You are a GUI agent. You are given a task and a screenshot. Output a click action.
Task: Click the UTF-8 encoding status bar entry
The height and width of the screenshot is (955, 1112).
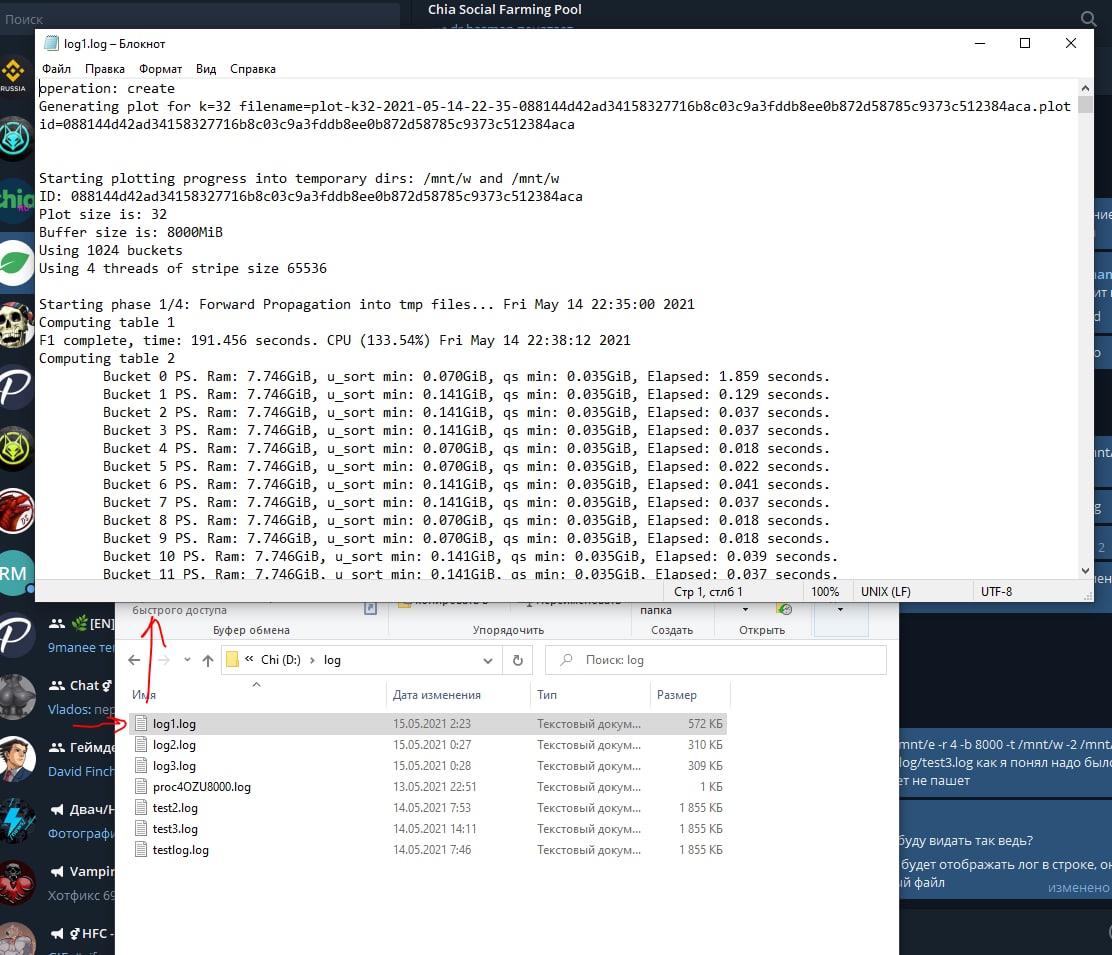coord(996,591)
